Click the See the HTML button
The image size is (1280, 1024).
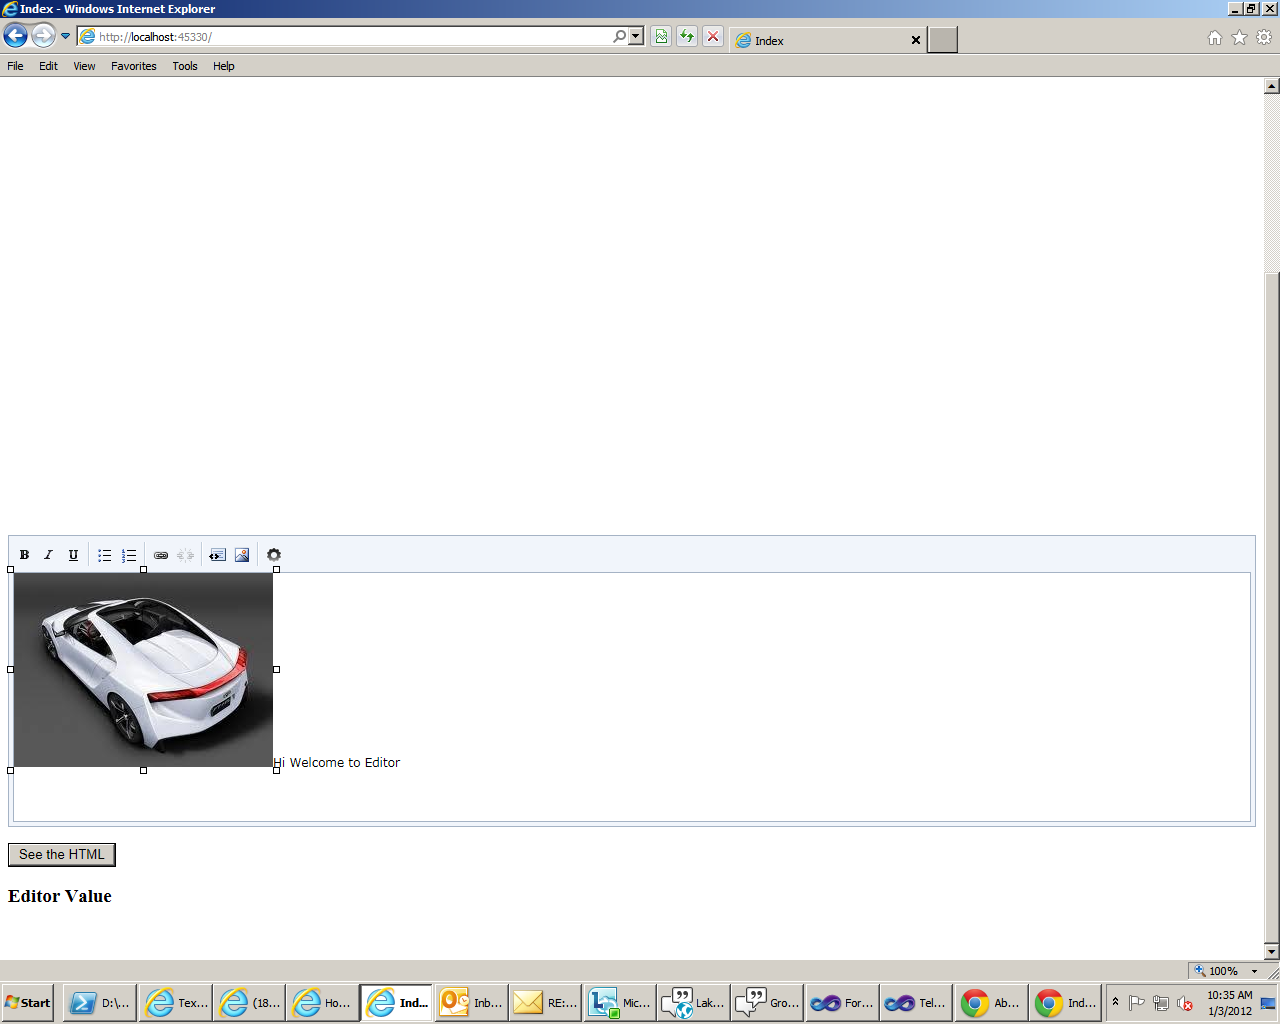[62, 855]
